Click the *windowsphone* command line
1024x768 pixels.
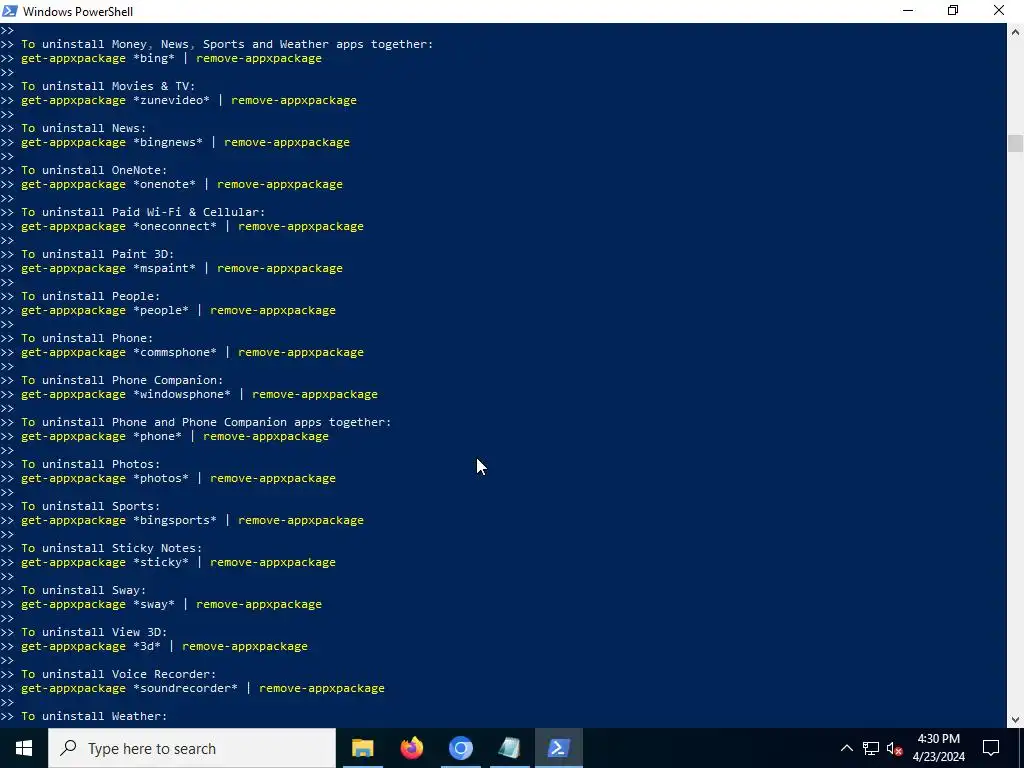(199, 394)
